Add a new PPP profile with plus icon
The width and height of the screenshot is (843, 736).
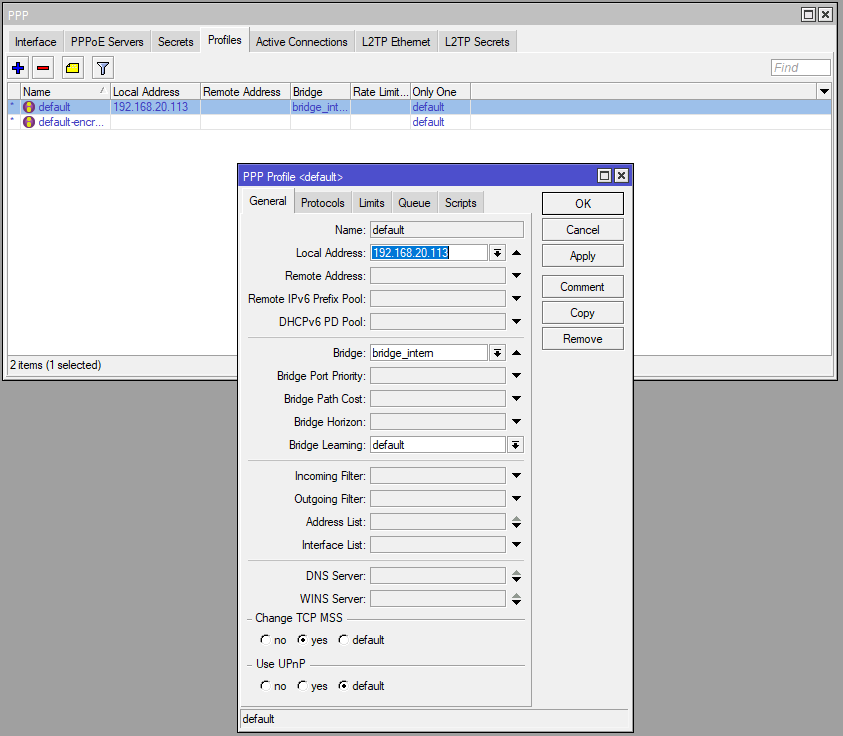pos(18,68)
